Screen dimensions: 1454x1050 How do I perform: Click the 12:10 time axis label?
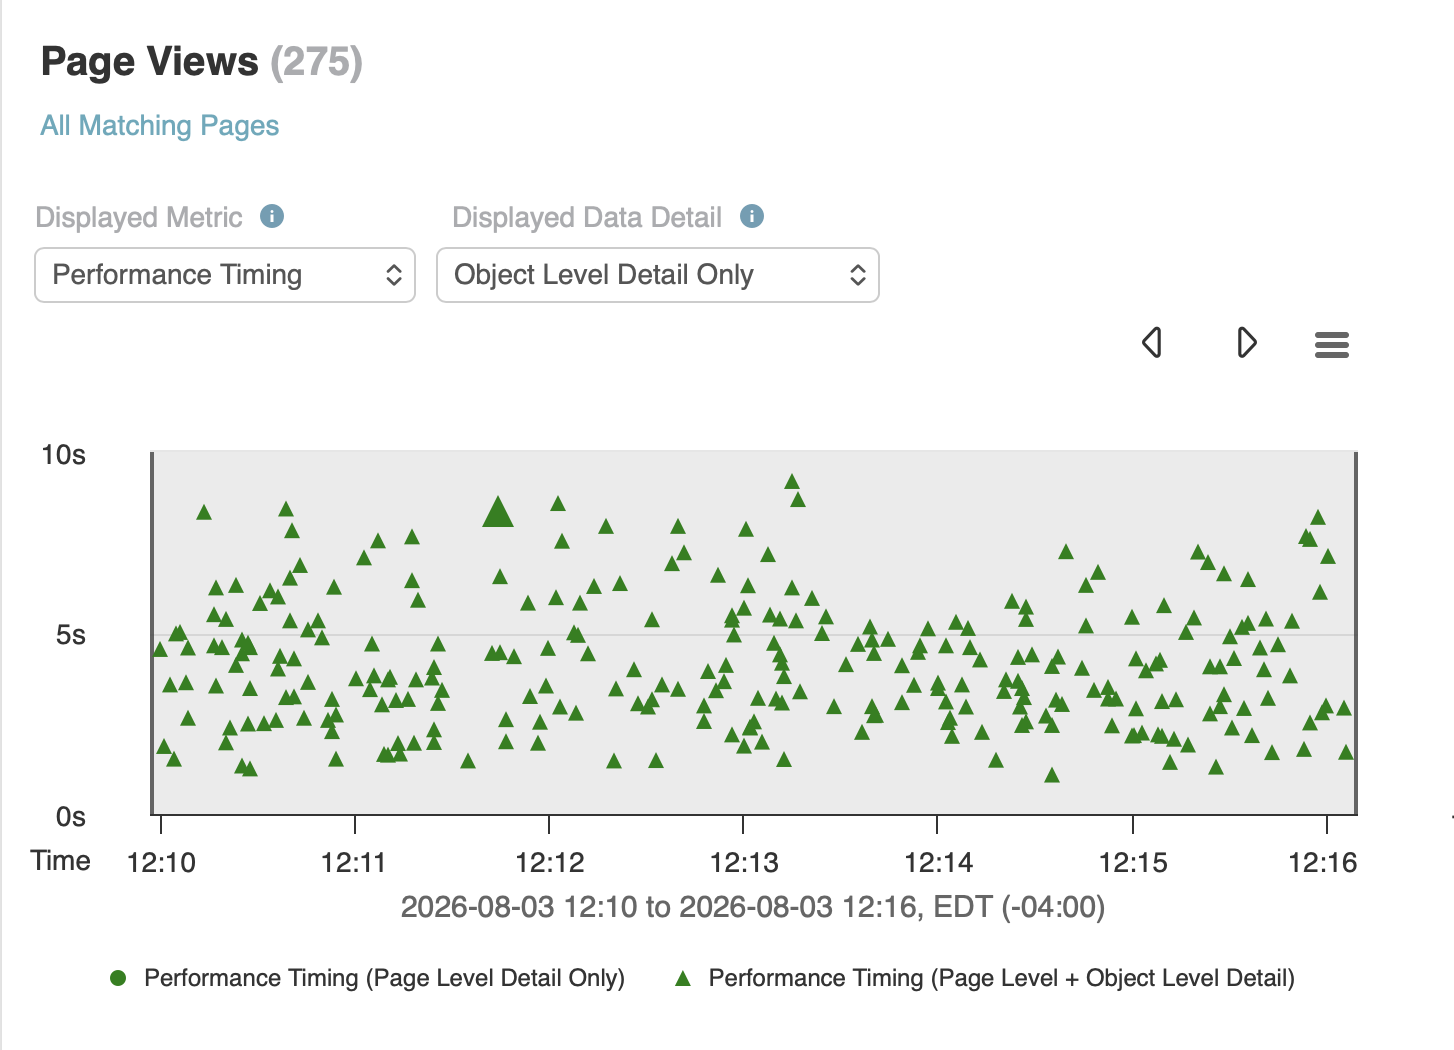point(161,863)
